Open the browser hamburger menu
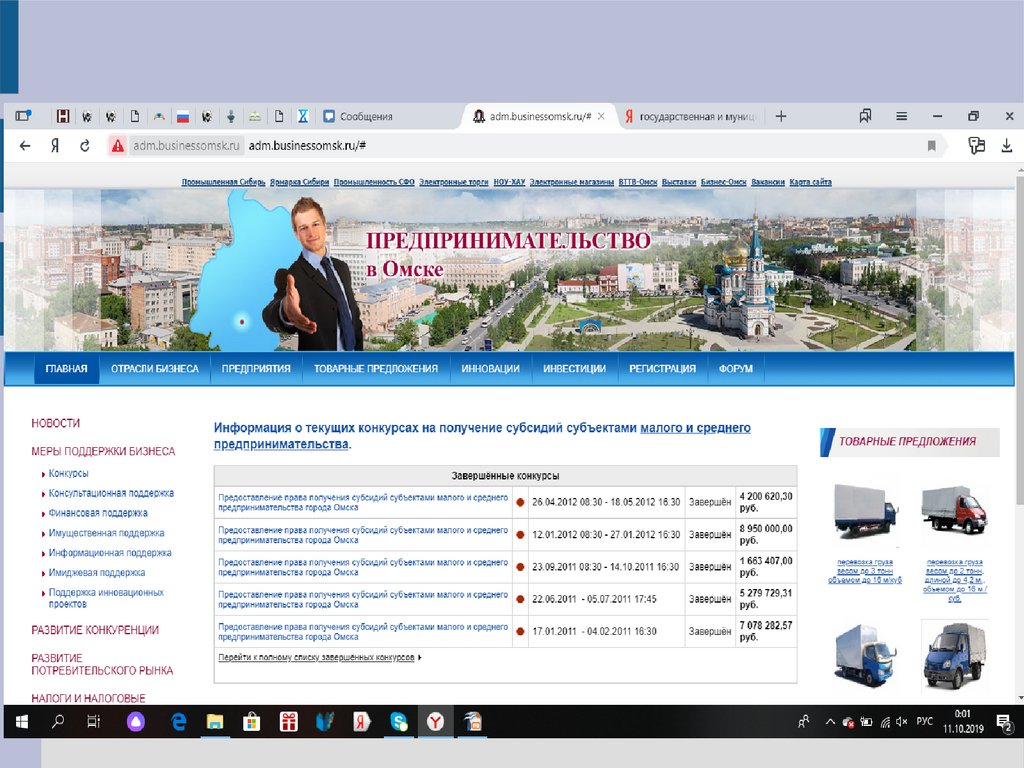The width and height of the screenshot is (1024, 768). tap(900, 116)
